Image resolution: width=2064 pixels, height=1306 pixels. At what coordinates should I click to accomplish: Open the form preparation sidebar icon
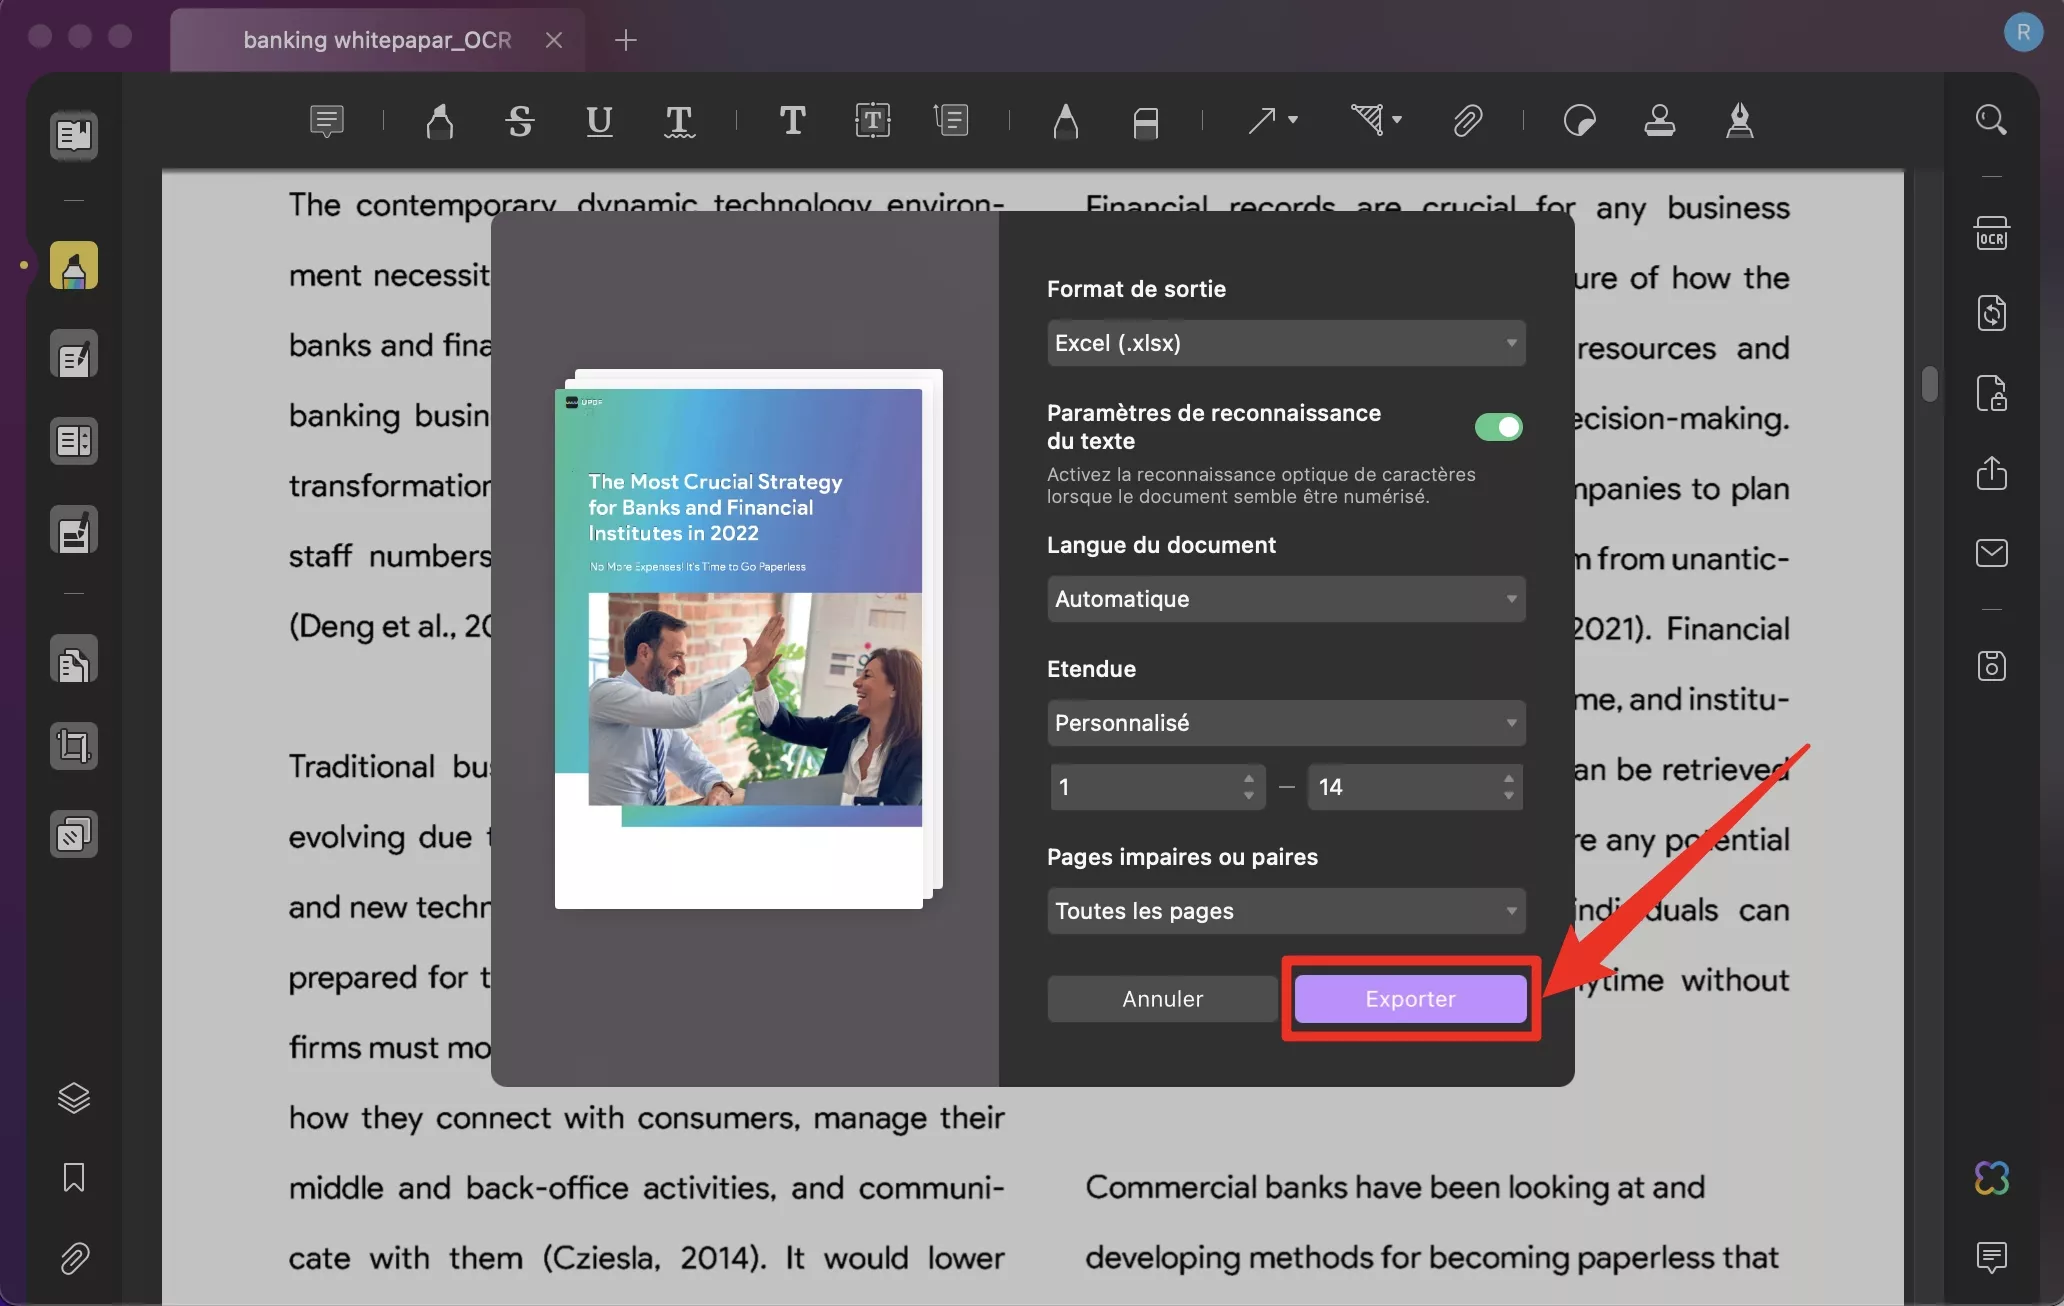point(74,441)
